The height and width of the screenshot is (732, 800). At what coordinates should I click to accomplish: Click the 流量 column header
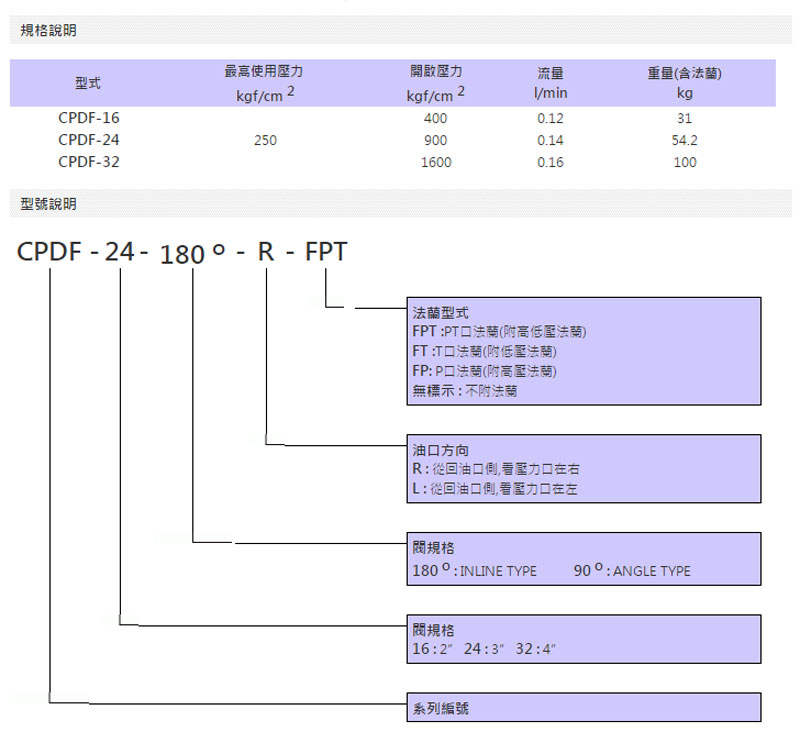coord(550,73)
